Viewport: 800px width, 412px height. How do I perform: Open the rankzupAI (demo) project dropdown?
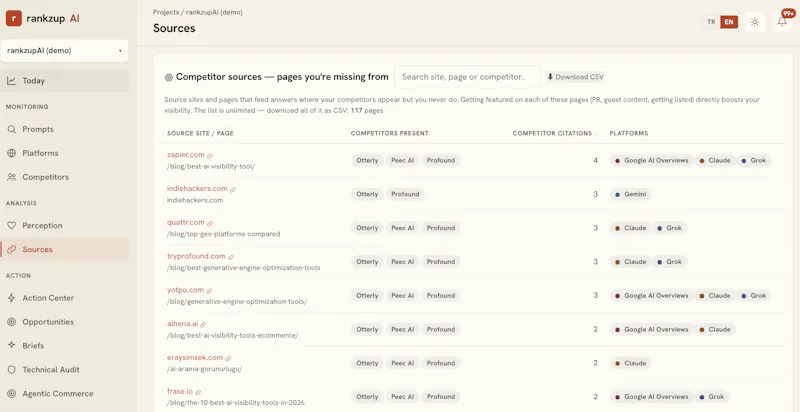pyautogui.click(x=64, y=50)
